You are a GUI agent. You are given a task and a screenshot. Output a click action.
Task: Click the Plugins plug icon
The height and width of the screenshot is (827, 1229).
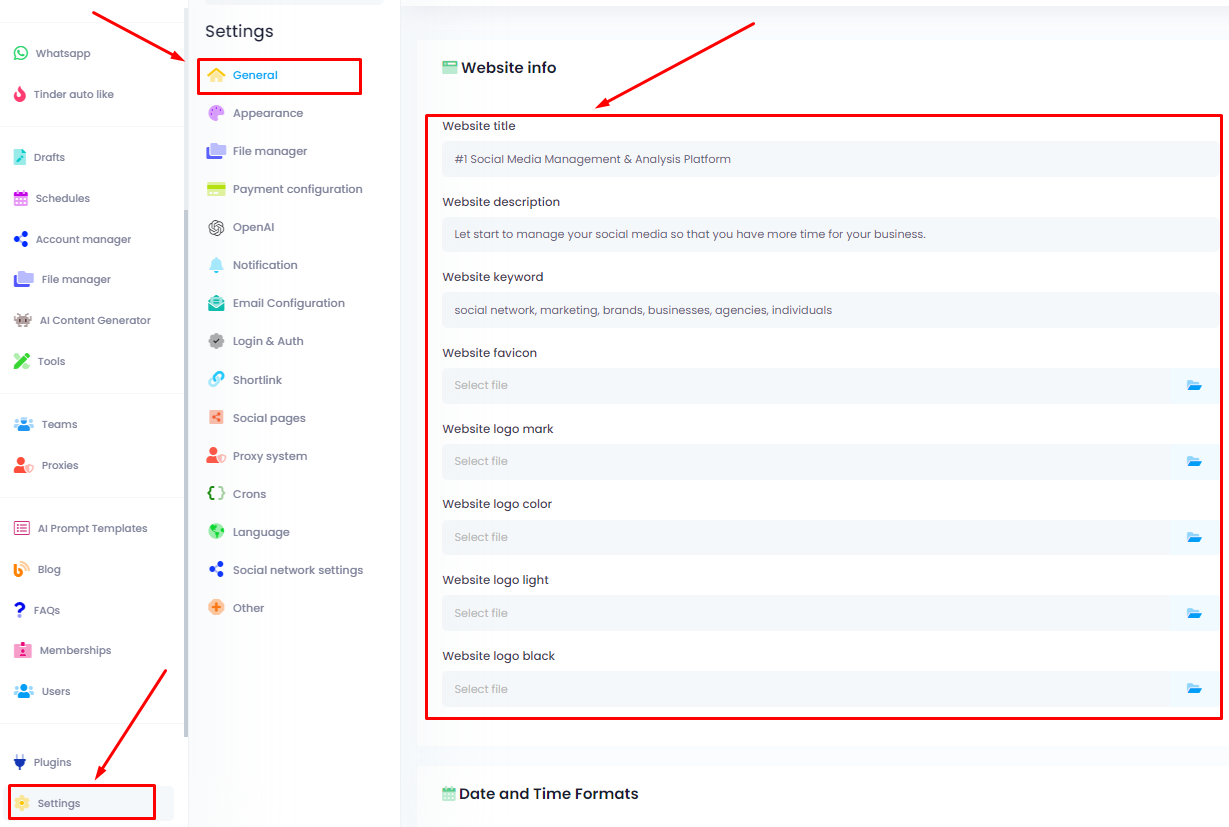point(20,762)
